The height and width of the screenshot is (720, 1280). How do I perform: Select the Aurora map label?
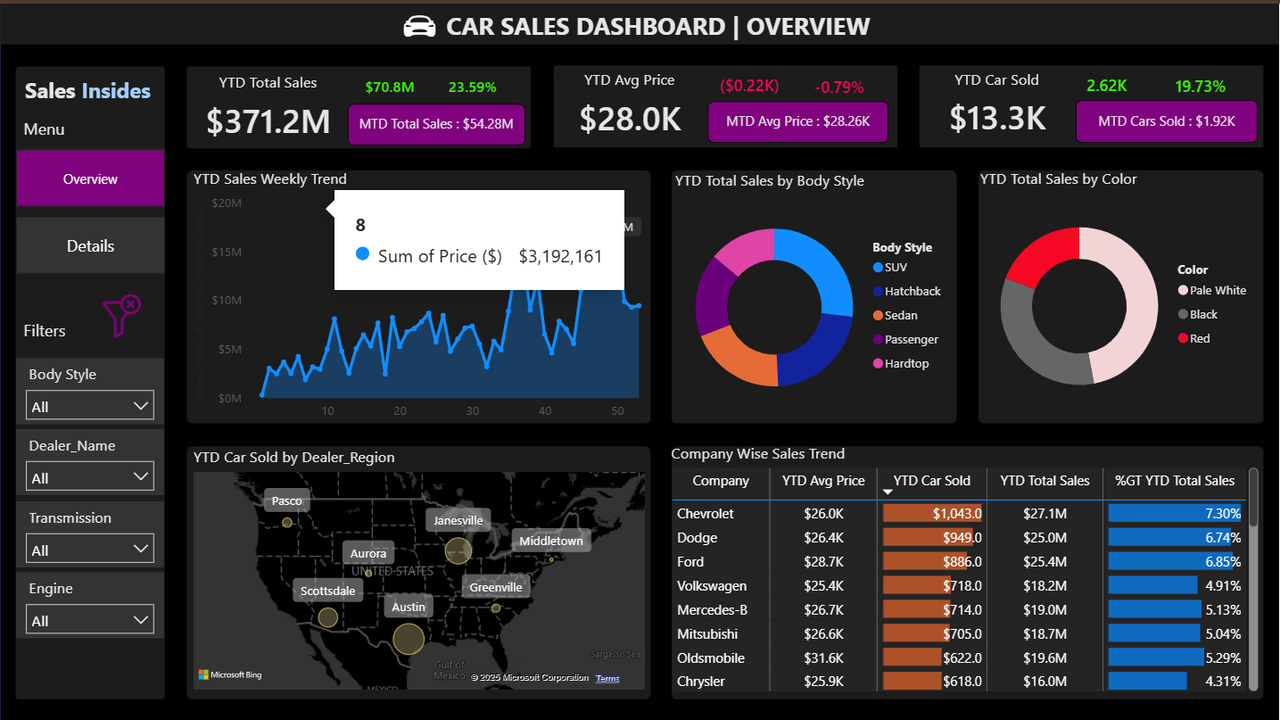pos(368,553)
